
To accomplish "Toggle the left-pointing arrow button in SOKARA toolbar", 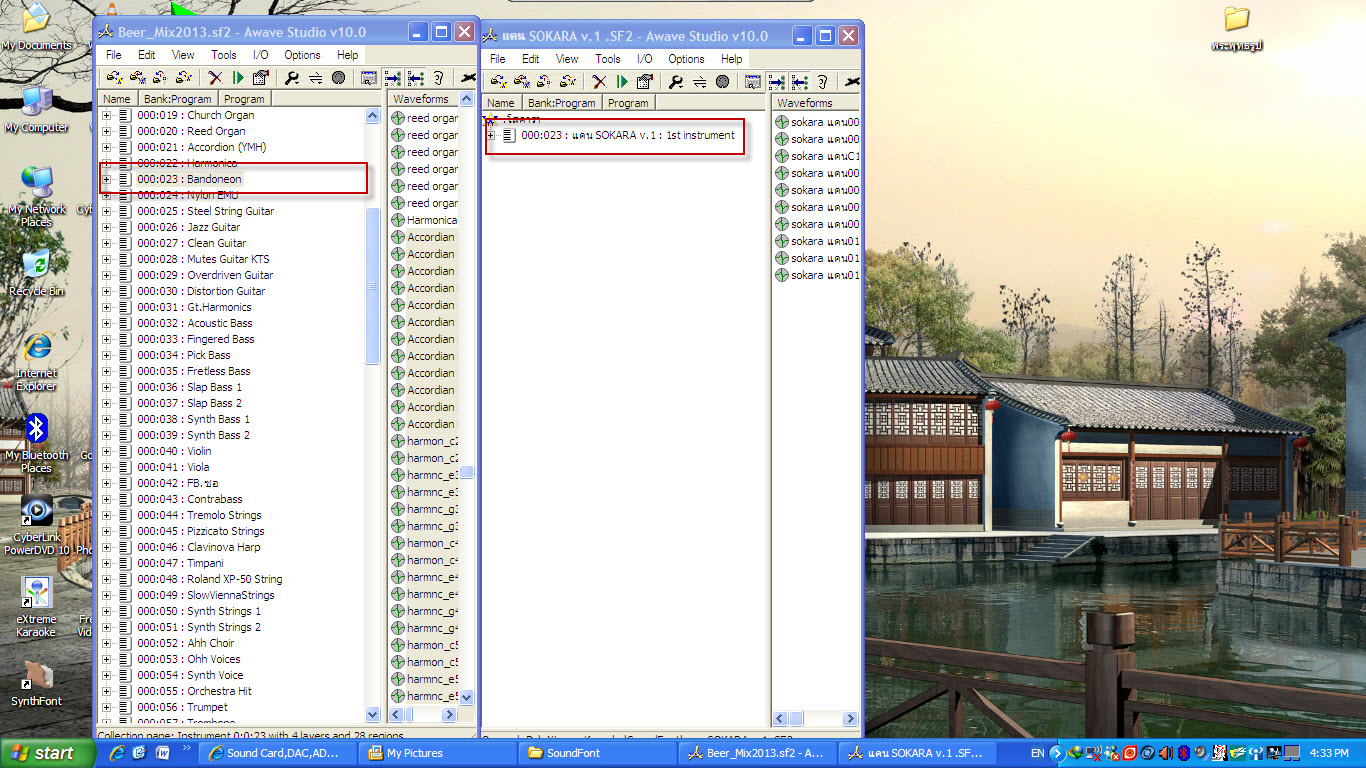I will click(799, 81).
